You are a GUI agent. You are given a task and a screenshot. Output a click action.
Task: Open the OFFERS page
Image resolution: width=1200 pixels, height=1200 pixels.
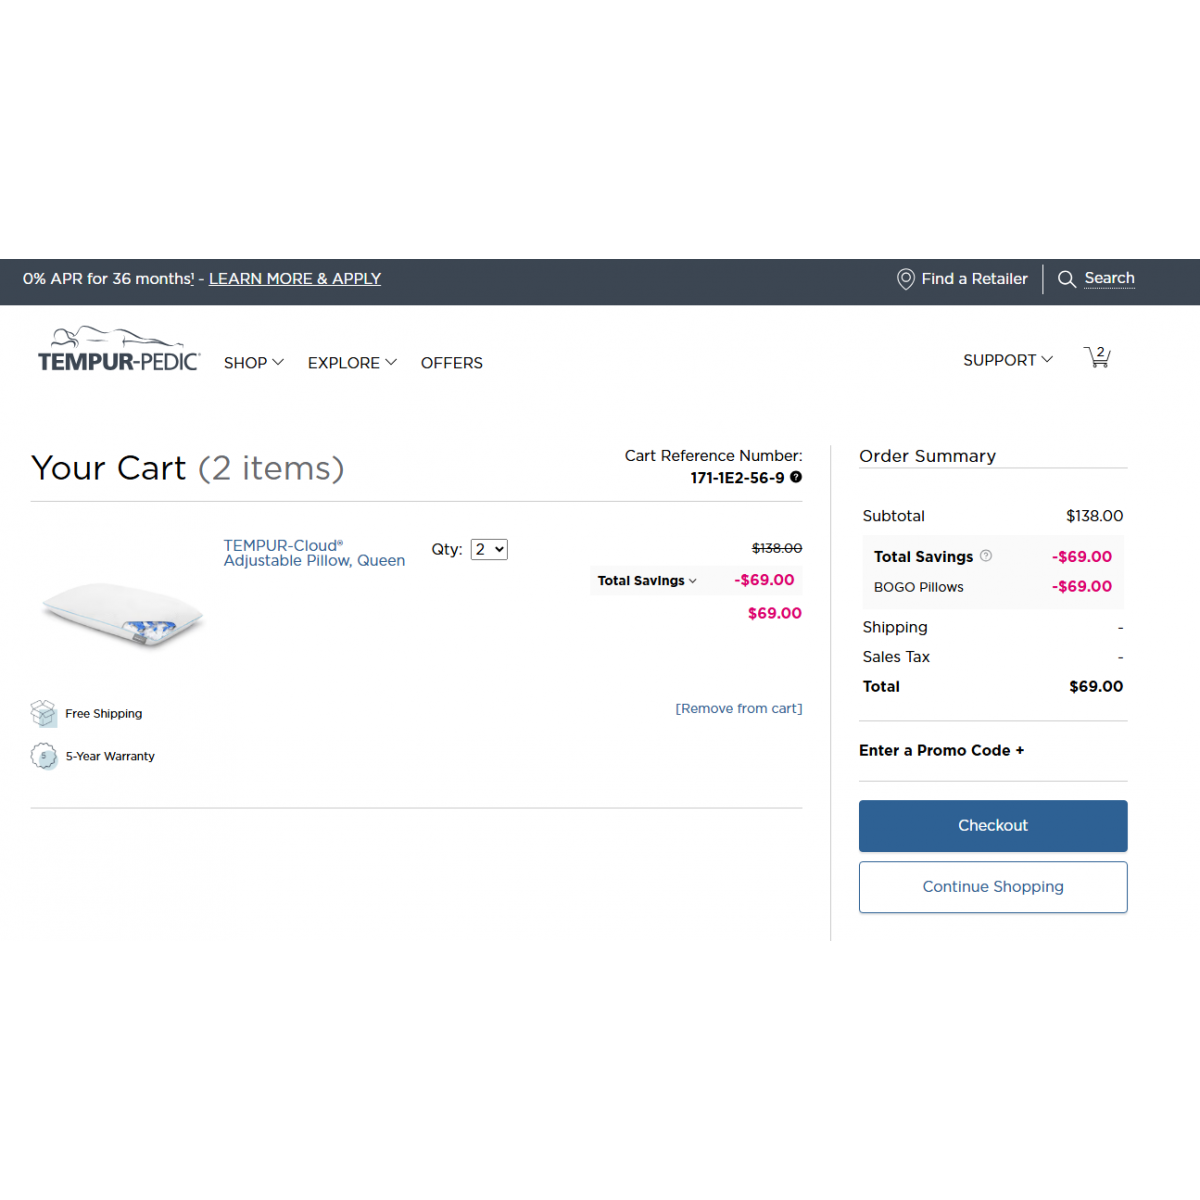coord(451,363)
